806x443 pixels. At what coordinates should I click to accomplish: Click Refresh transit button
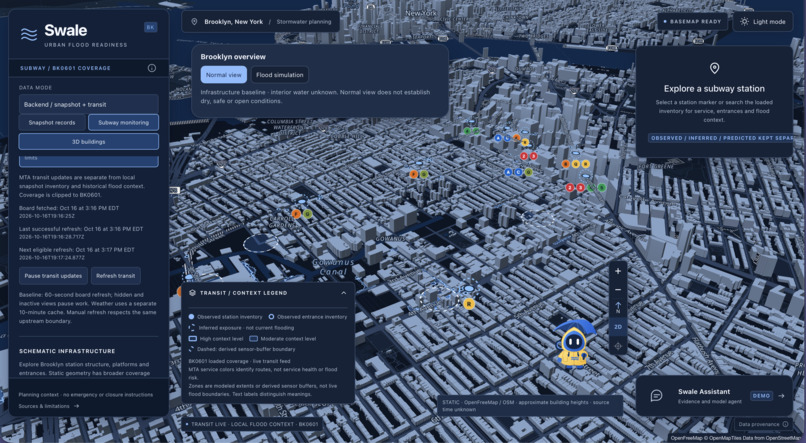tap(116, 276)
